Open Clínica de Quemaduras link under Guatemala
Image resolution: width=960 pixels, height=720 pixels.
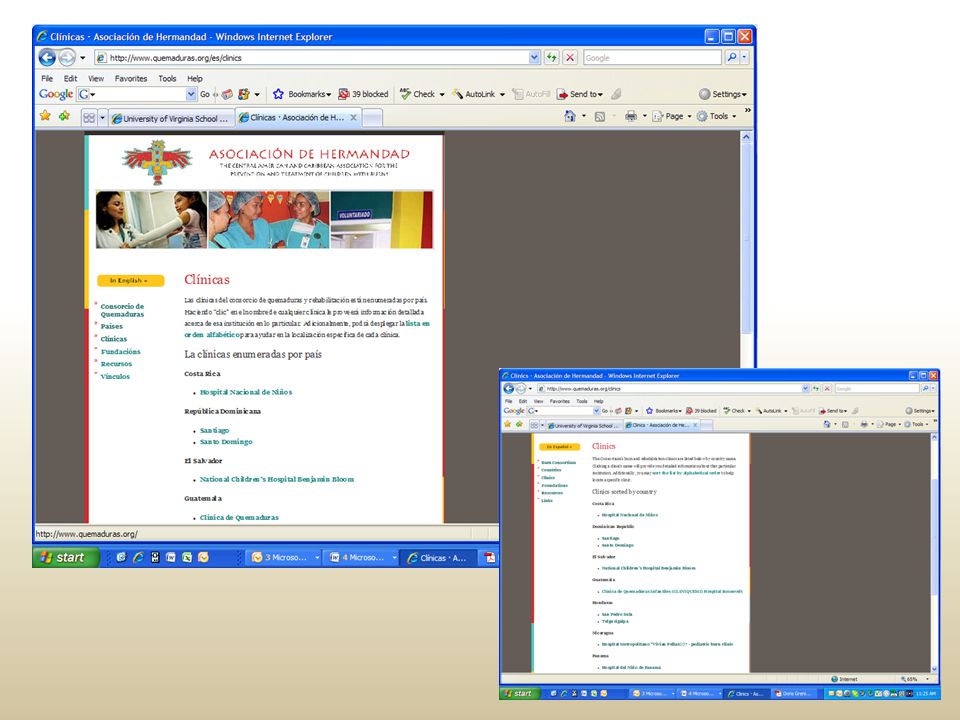tap(239, 517)
